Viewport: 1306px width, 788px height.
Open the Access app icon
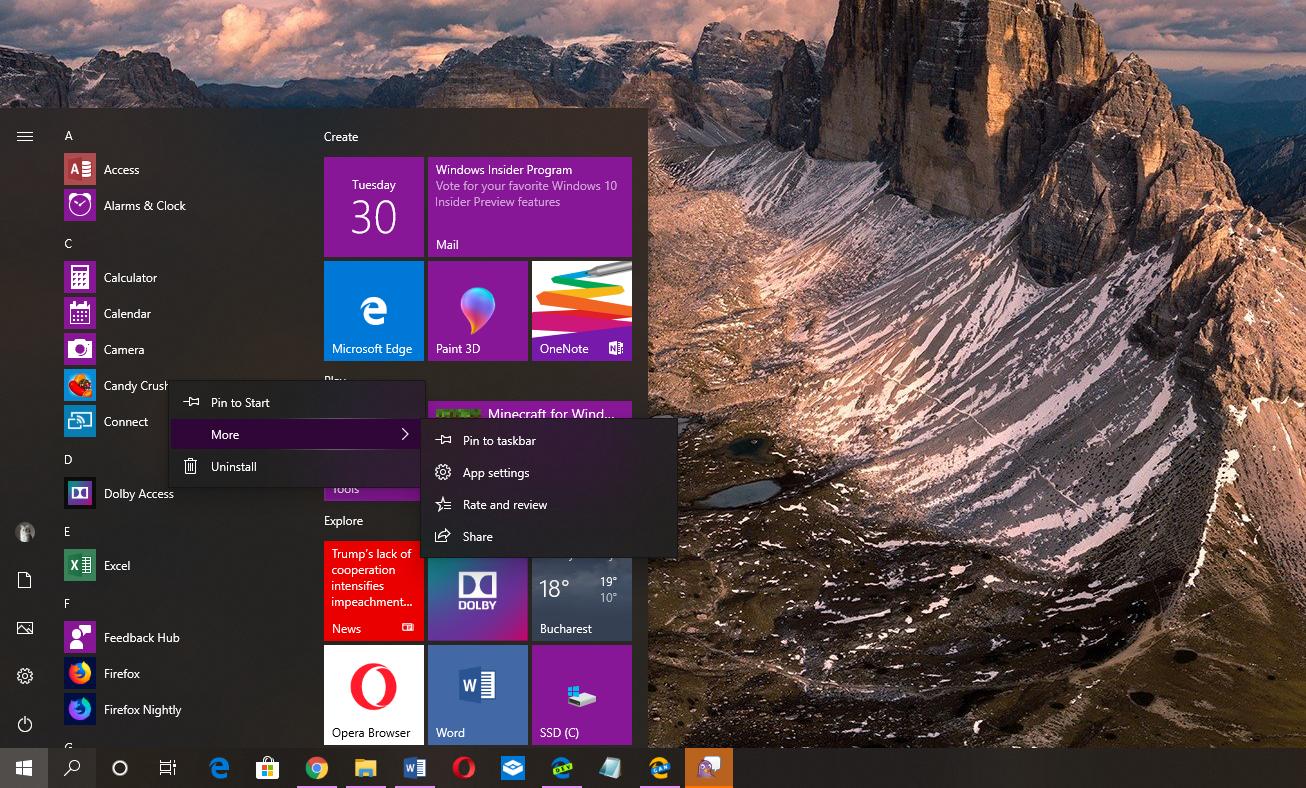click(x=80, y=170)
